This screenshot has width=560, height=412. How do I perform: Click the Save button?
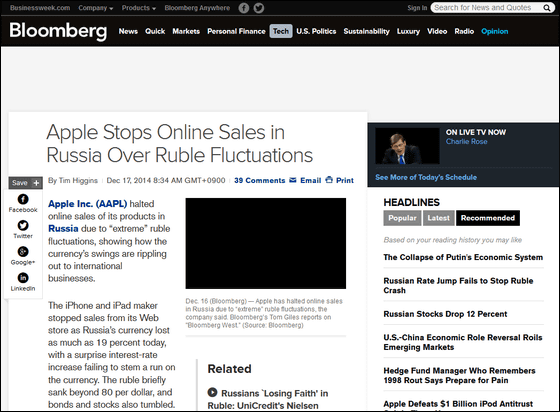click(25, 183)
